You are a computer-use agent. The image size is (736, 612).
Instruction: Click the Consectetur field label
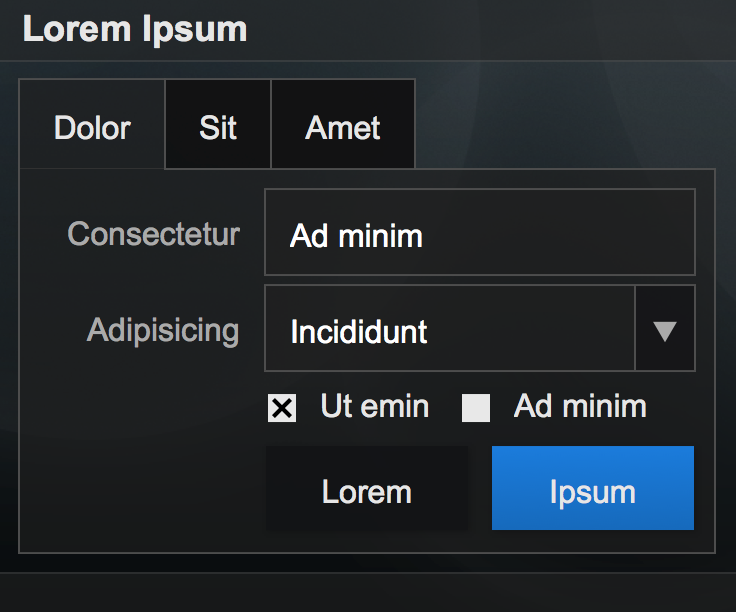[x=154, y=233]
